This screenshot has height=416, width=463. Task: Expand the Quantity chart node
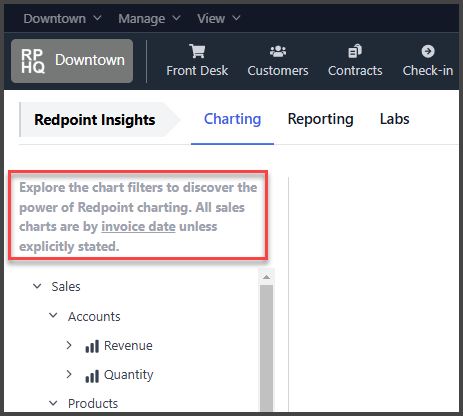(x=69, y=374)
